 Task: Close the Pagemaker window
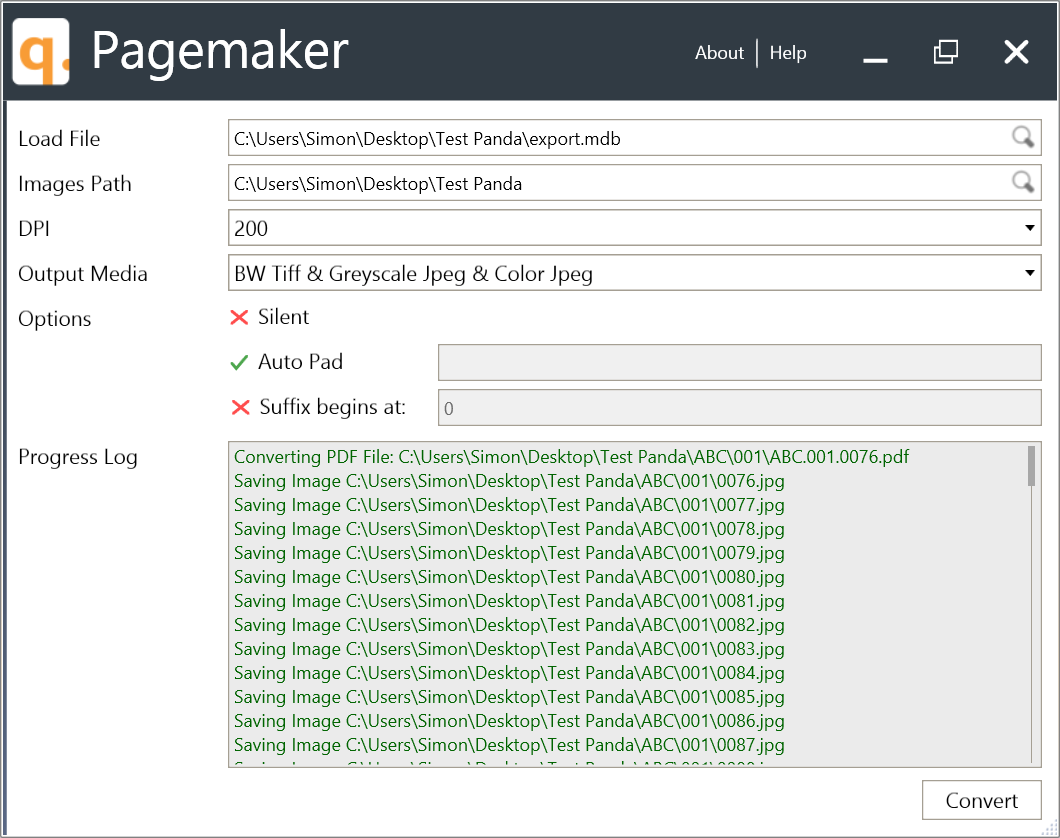click(x=1016, y=52)
